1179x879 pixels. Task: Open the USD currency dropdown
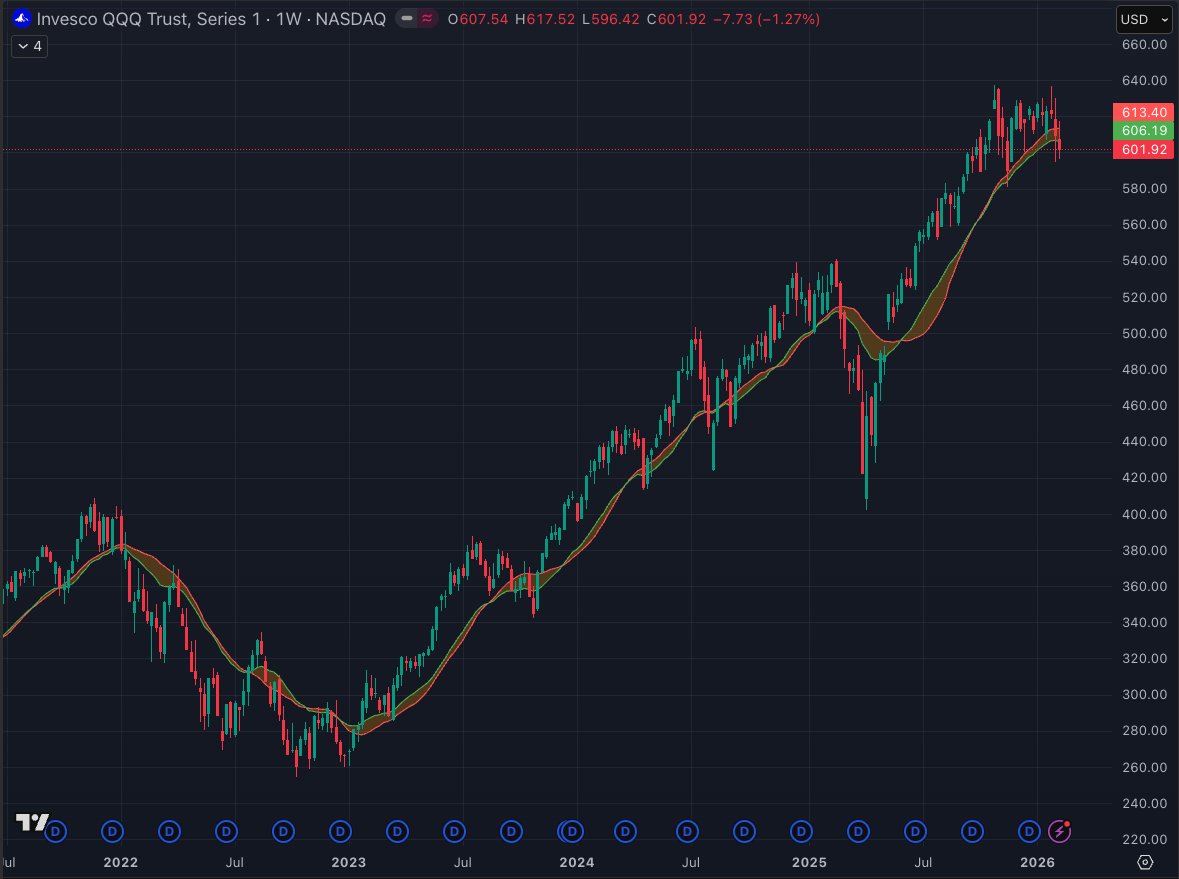1144,20
